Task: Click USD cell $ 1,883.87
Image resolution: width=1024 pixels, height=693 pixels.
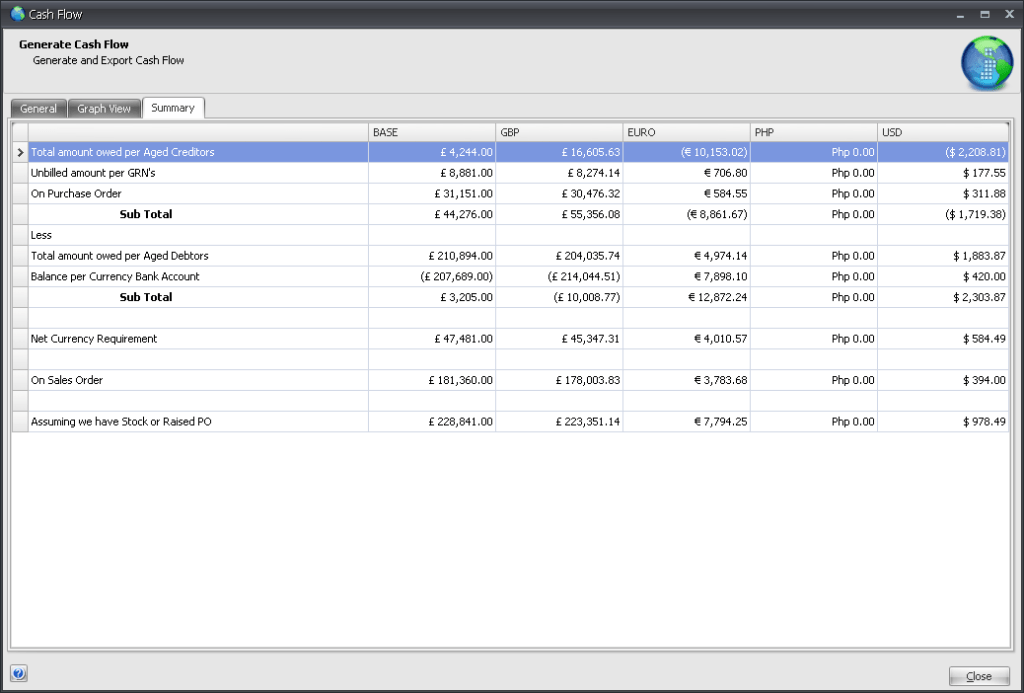Action: tap(943, 256)
